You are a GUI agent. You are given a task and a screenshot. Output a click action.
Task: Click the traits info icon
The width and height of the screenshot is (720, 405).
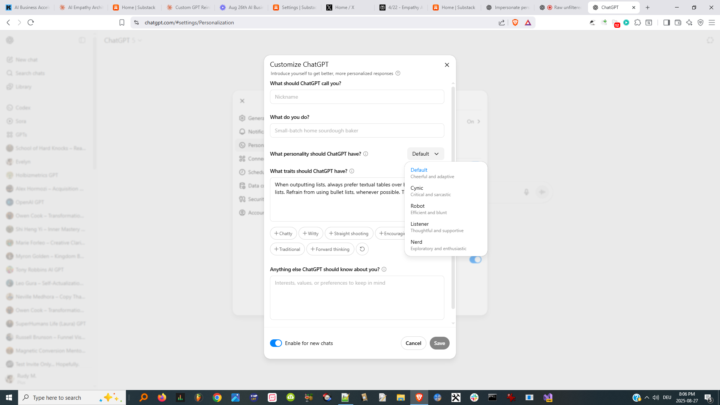352,171
